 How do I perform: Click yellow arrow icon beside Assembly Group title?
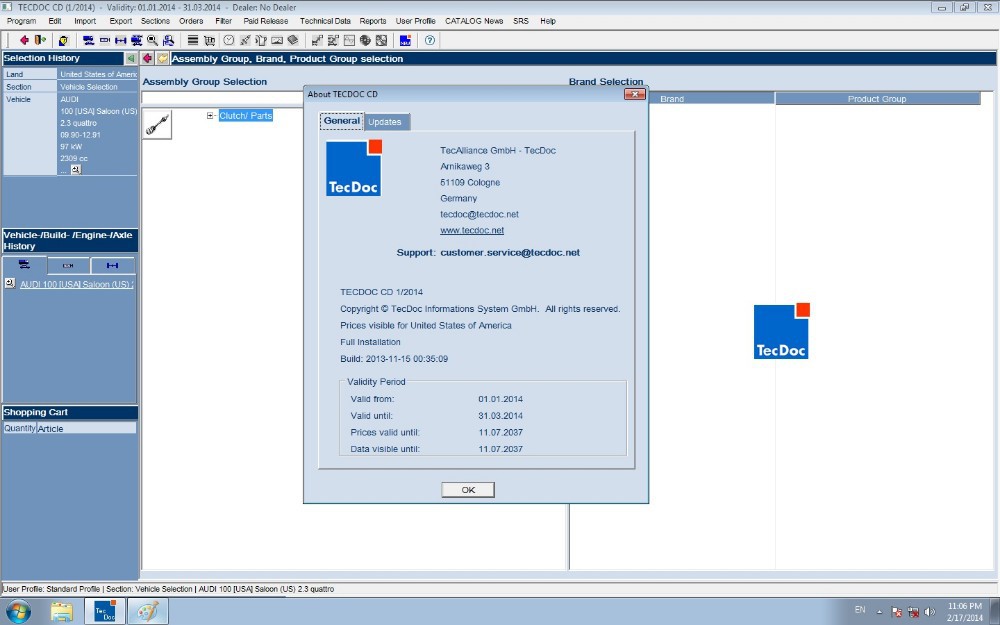coord(163,58)
